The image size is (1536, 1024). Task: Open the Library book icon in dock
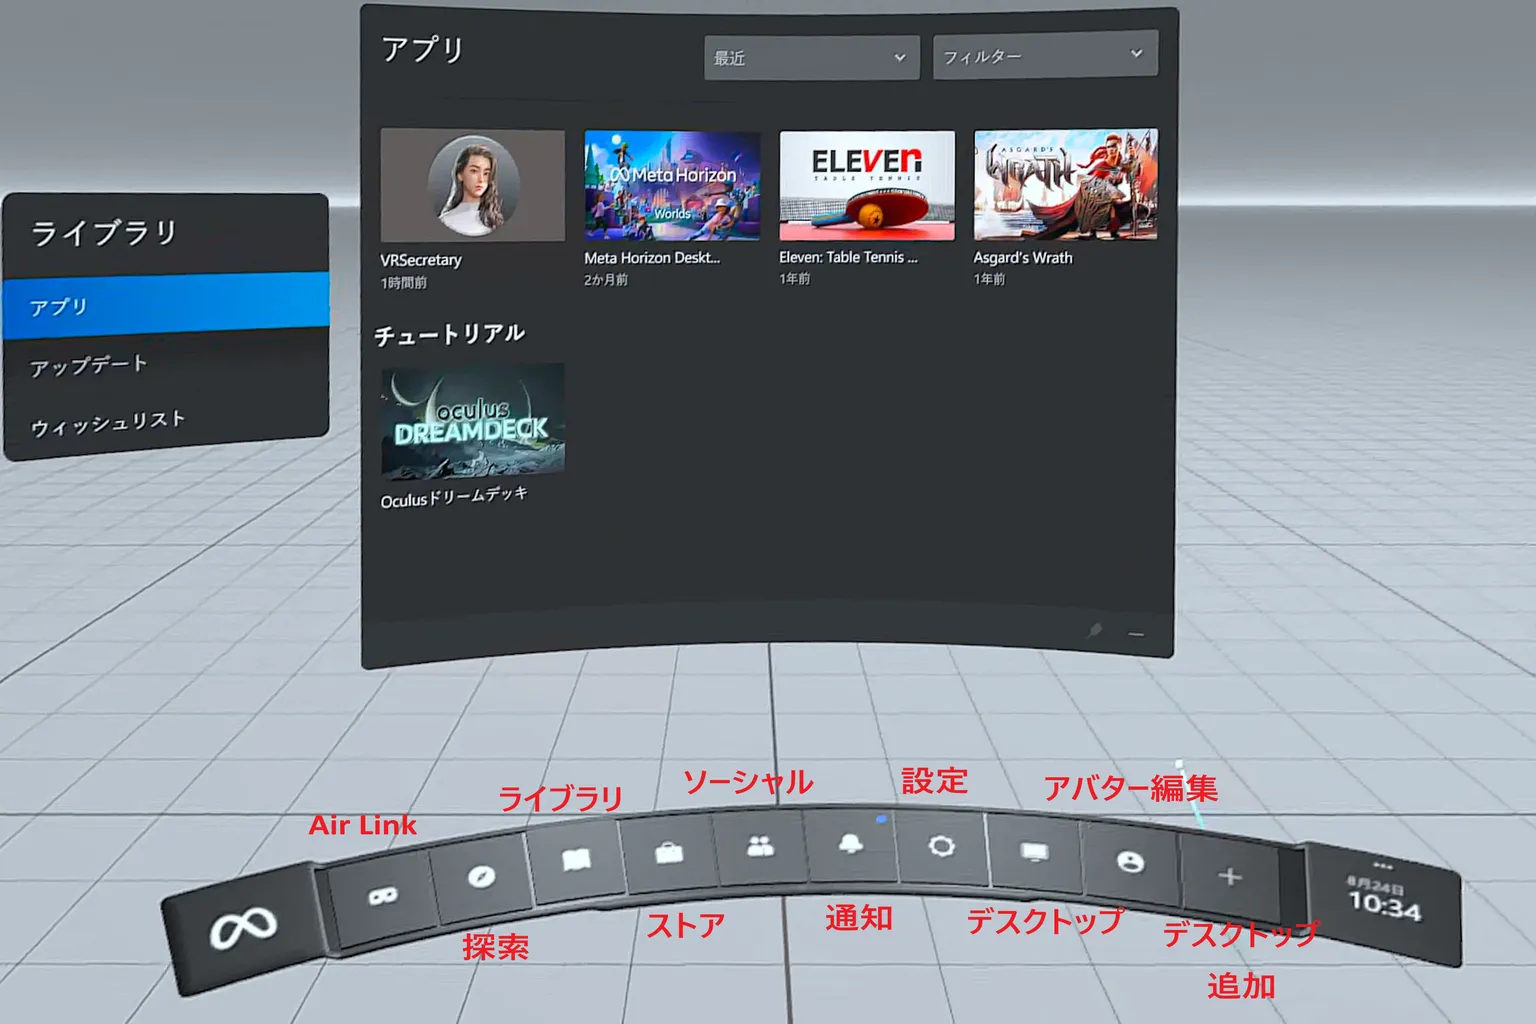576,859
